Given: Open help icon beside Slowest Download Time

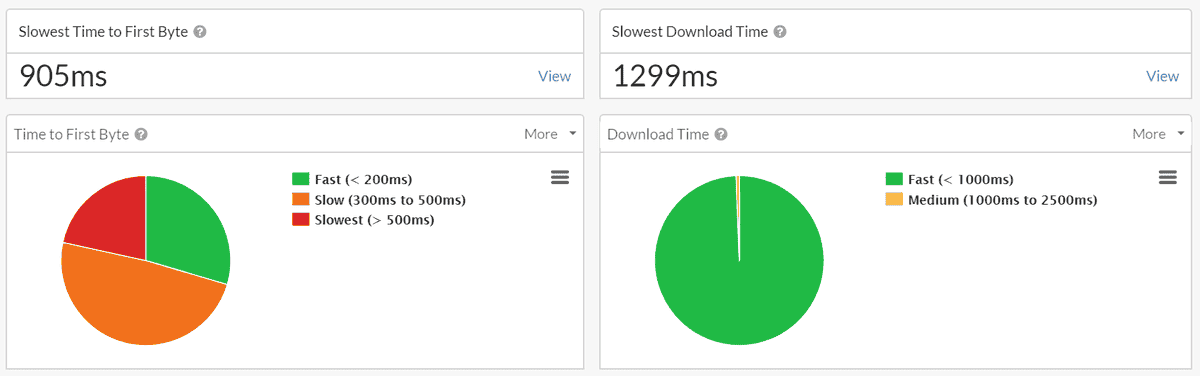Looking at the screenshot, I should (780, 31).
